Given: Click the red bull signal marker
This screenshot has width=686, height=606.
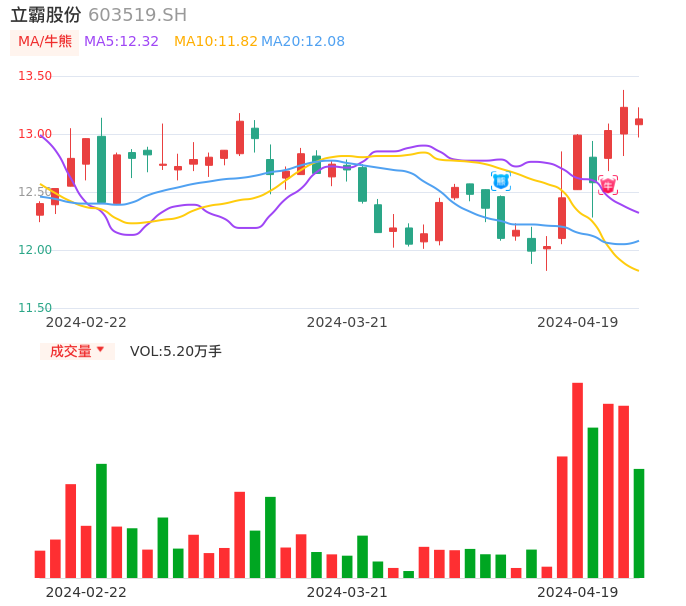Looking at the screenshot, I should coord(607,185).
